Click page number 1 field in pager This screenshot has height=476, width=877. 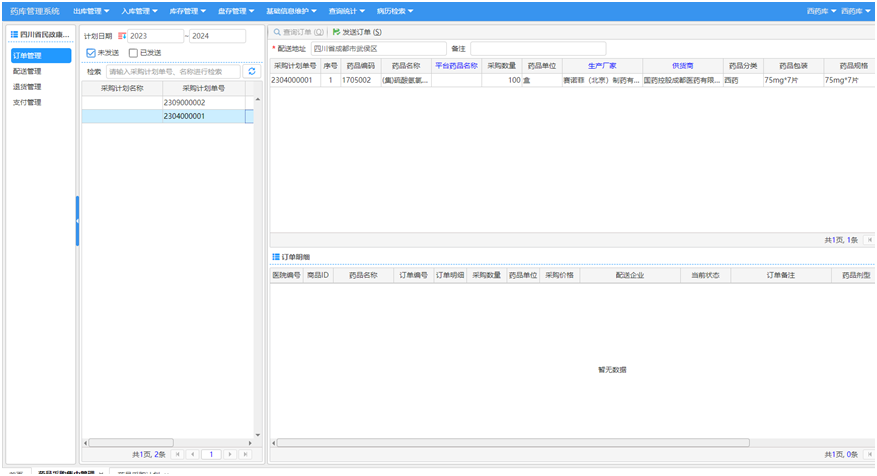[x=211, y=455]
